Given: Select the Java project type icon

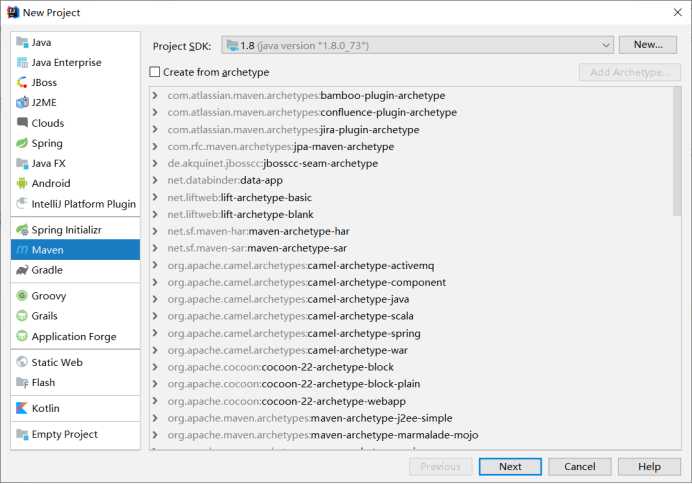Looking at the screenshot, I should coord(22,42).
